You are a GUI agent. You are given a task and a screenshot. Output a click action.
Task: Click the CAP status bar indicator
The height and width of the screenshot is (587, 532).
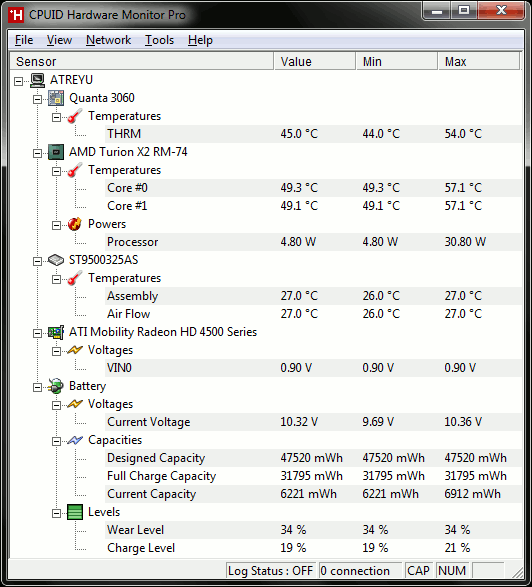click(x=419, y=571)
